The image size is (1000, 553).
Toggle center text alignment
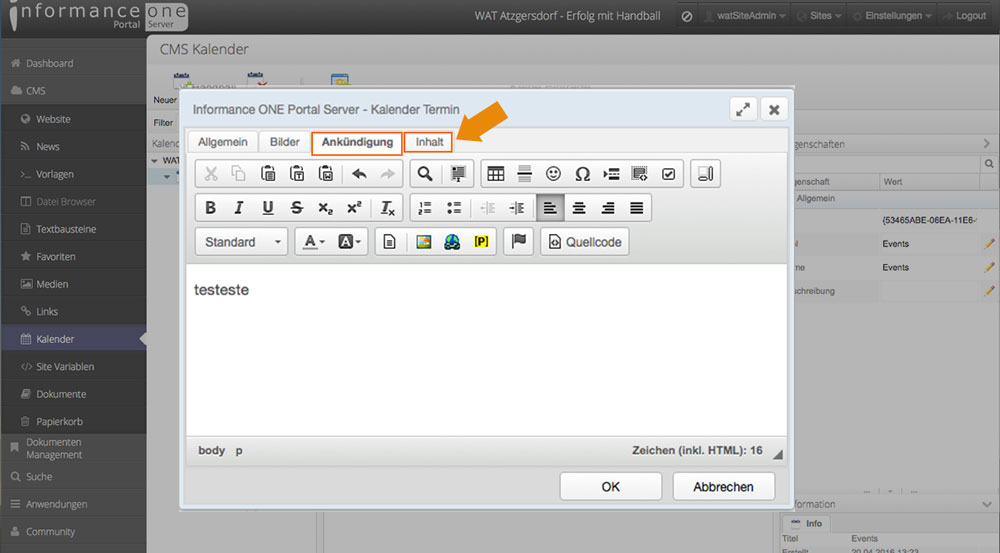pos(579,208)
